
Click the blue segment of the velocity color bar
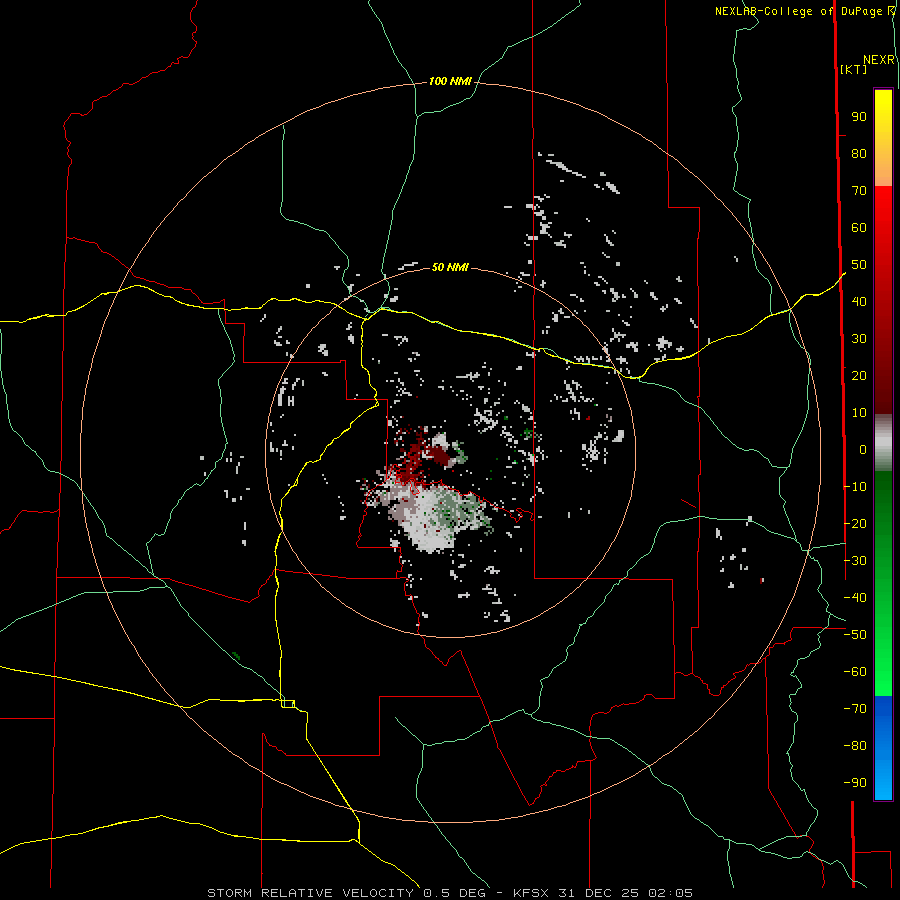[883, 748]
